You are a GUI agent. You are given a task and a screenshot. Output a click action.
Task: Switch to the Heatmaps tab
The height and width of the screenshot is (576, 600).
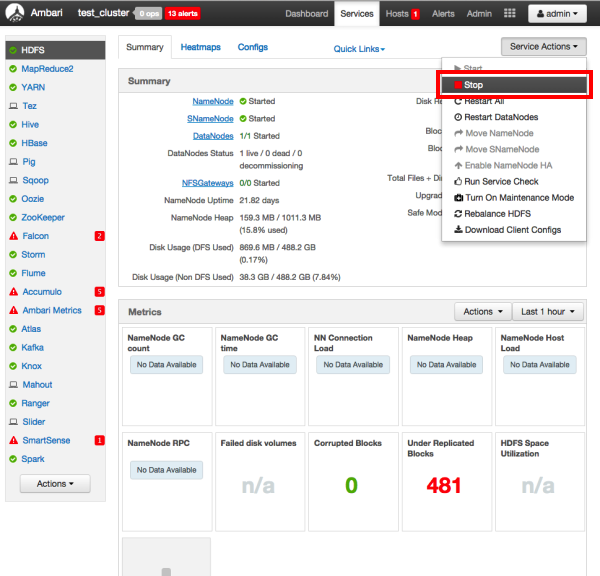tap(200, 47)
